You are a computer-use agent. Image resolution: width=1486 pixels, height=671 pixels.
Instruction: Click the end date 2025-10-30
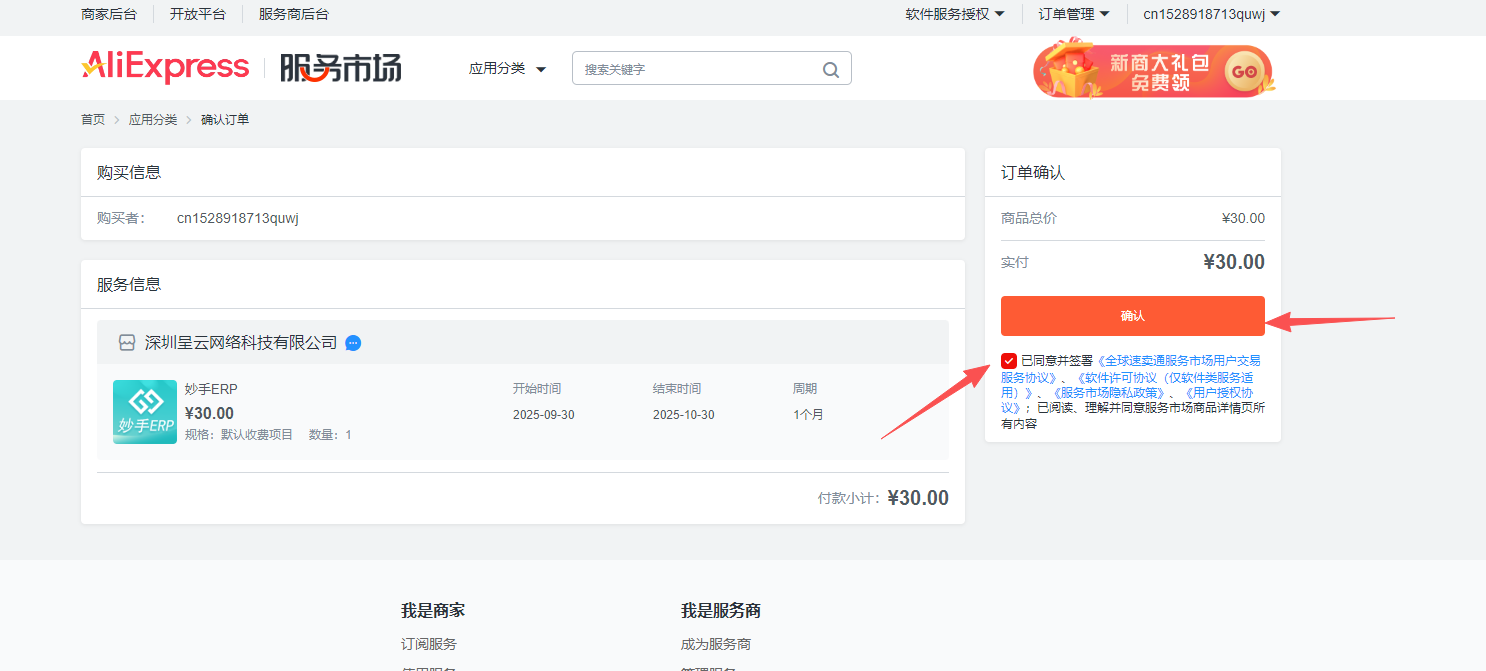click(x=684, y=415)
